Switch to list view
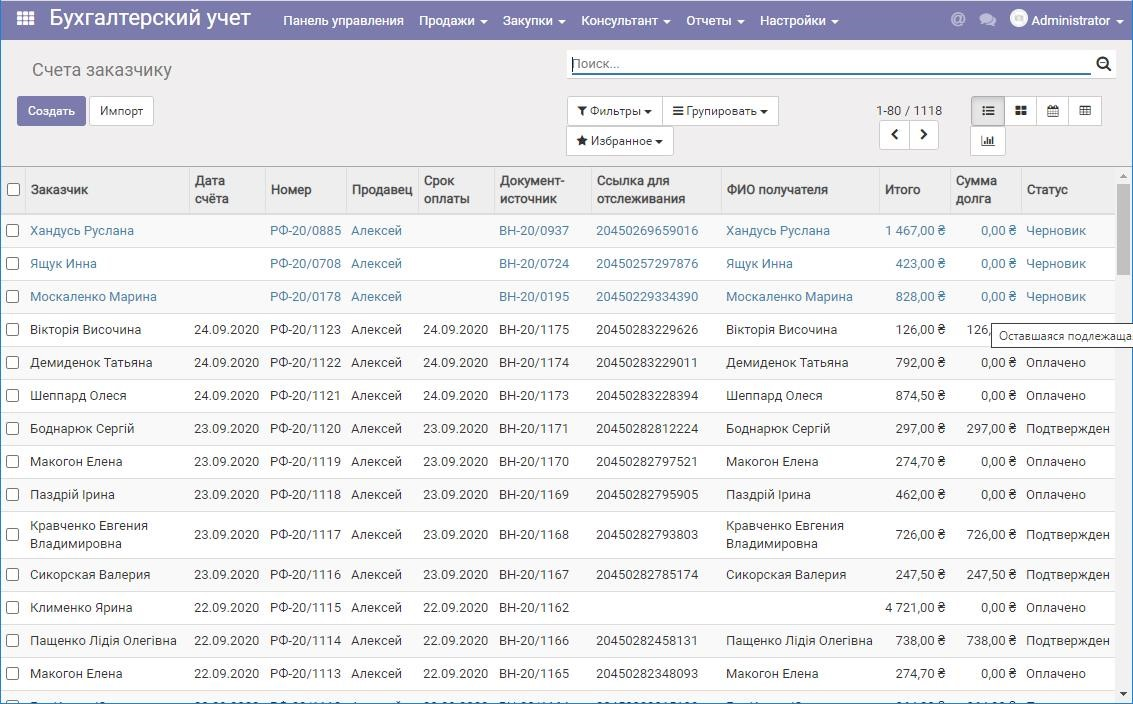The height and width of the screenshot is (704, 1133). point(988,111)
